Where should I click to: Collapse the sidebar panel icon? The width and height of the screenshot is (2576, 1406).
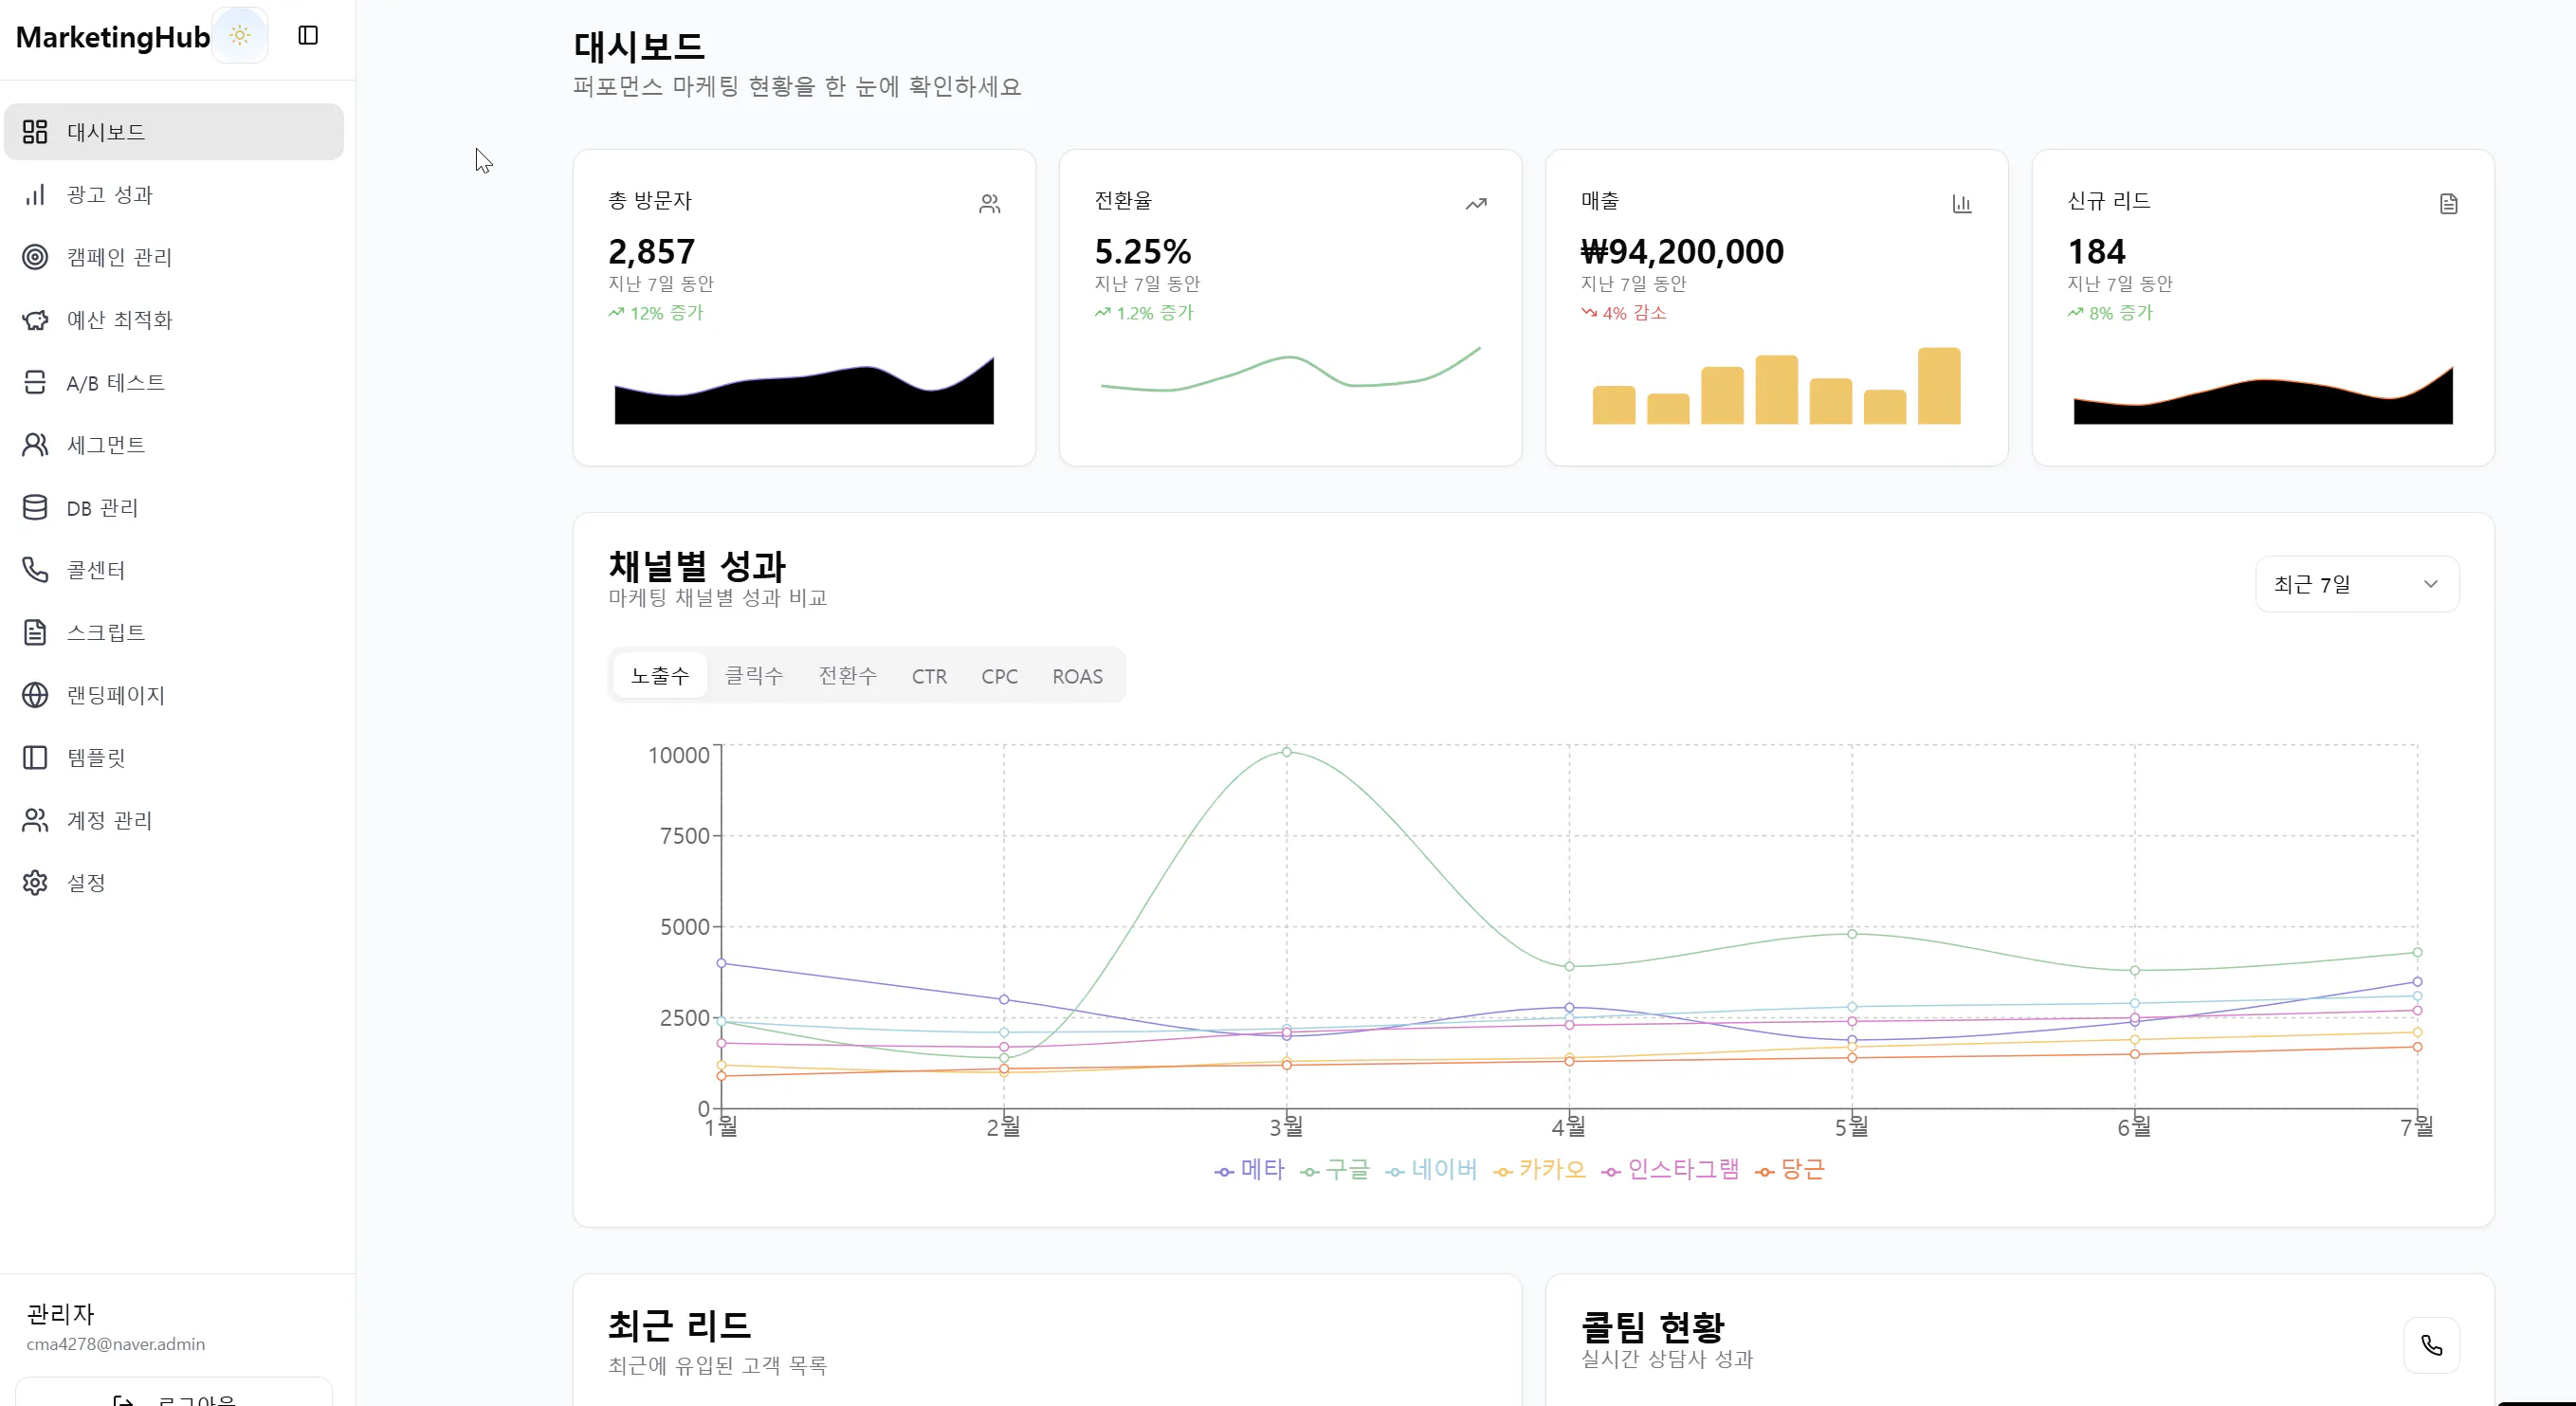coord(308,36)
